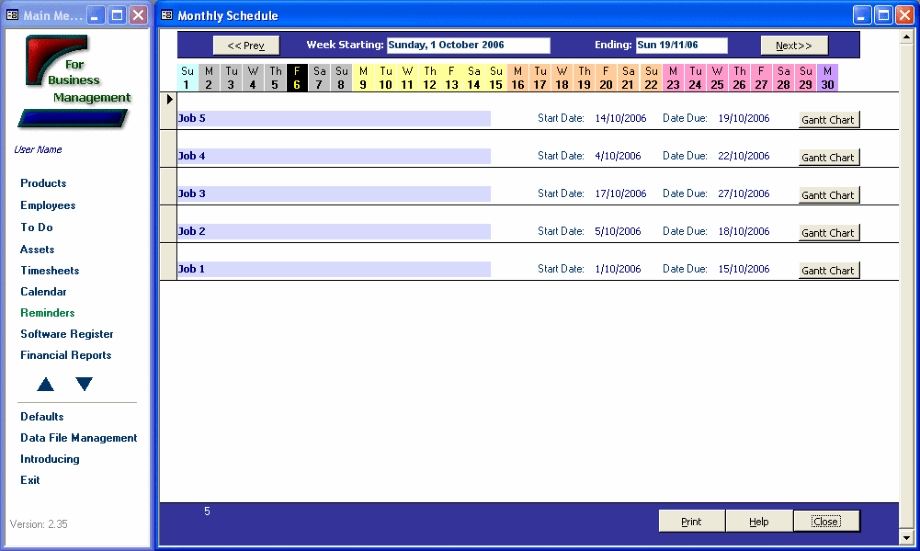Open Financial Reports section
Viewport: 920px width, 551px height.
(x=66, y=355)
